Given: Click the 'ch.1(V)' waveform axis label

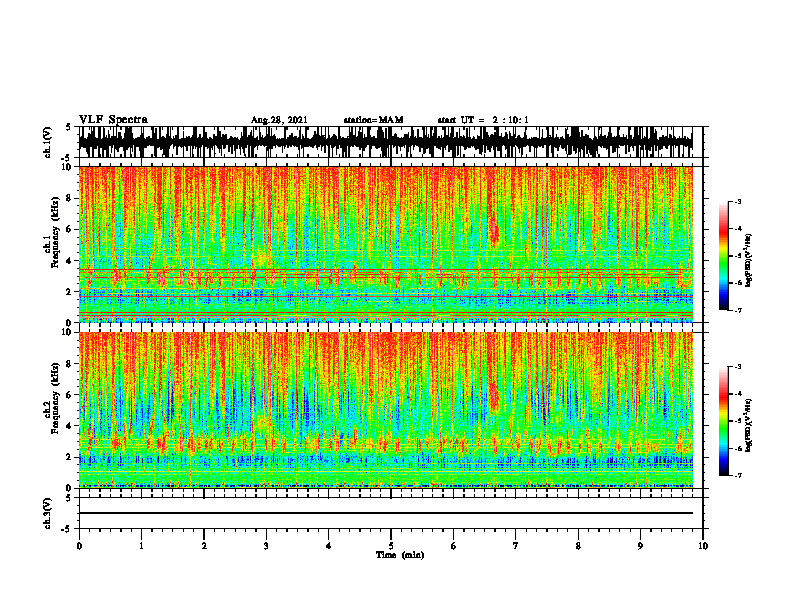Looking at the screenshot, I should click(x=48, y=142).
